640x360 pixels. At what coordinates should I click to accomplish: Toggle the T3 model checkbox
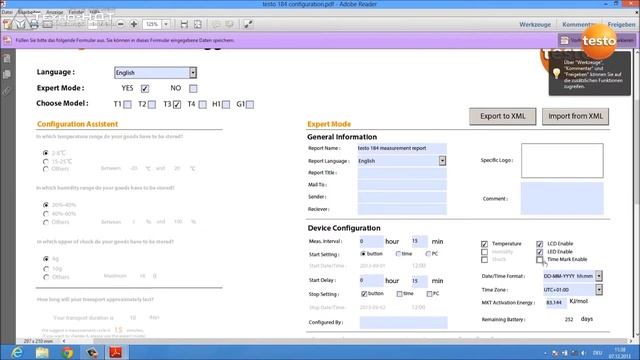pos(177,104)
